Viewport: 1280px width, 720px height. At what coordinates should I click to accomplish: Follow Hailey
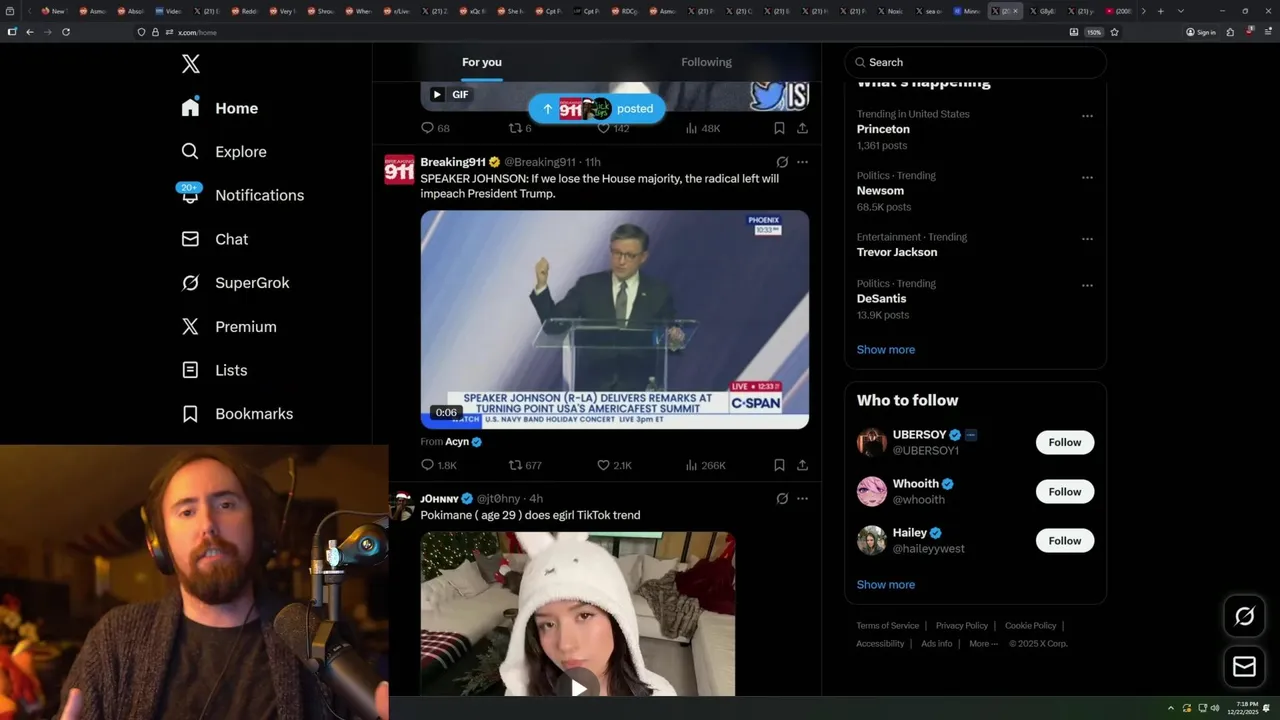(1065, 540)
